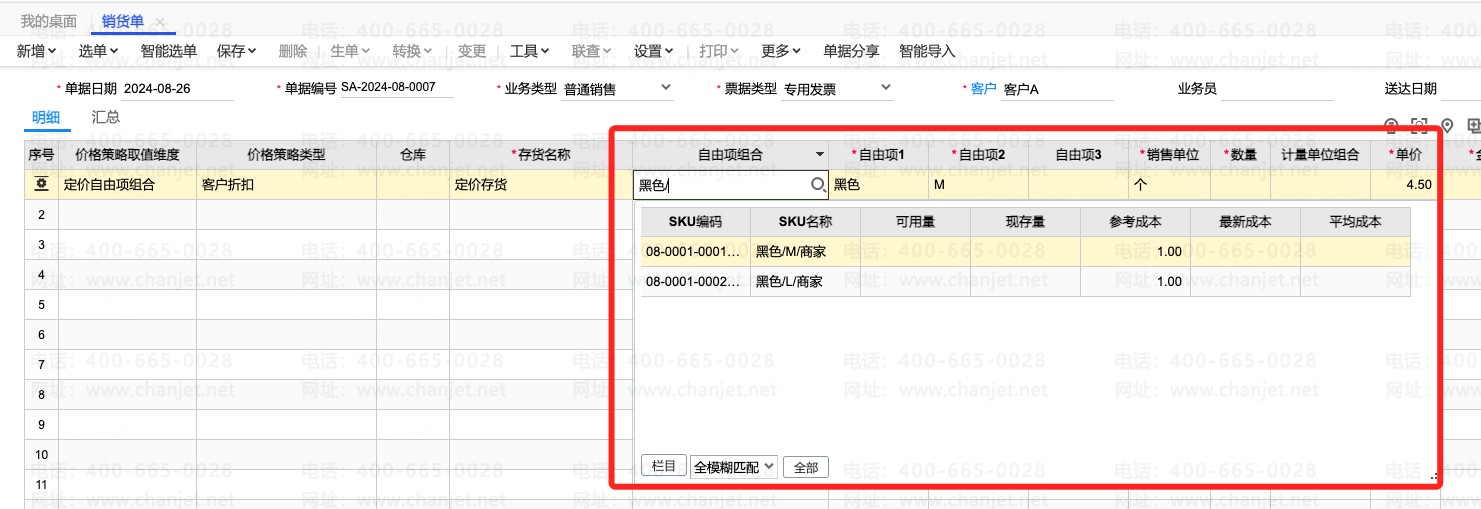Click the row 1 settings gear icon

pyautogui.click(x=41, y=184)
